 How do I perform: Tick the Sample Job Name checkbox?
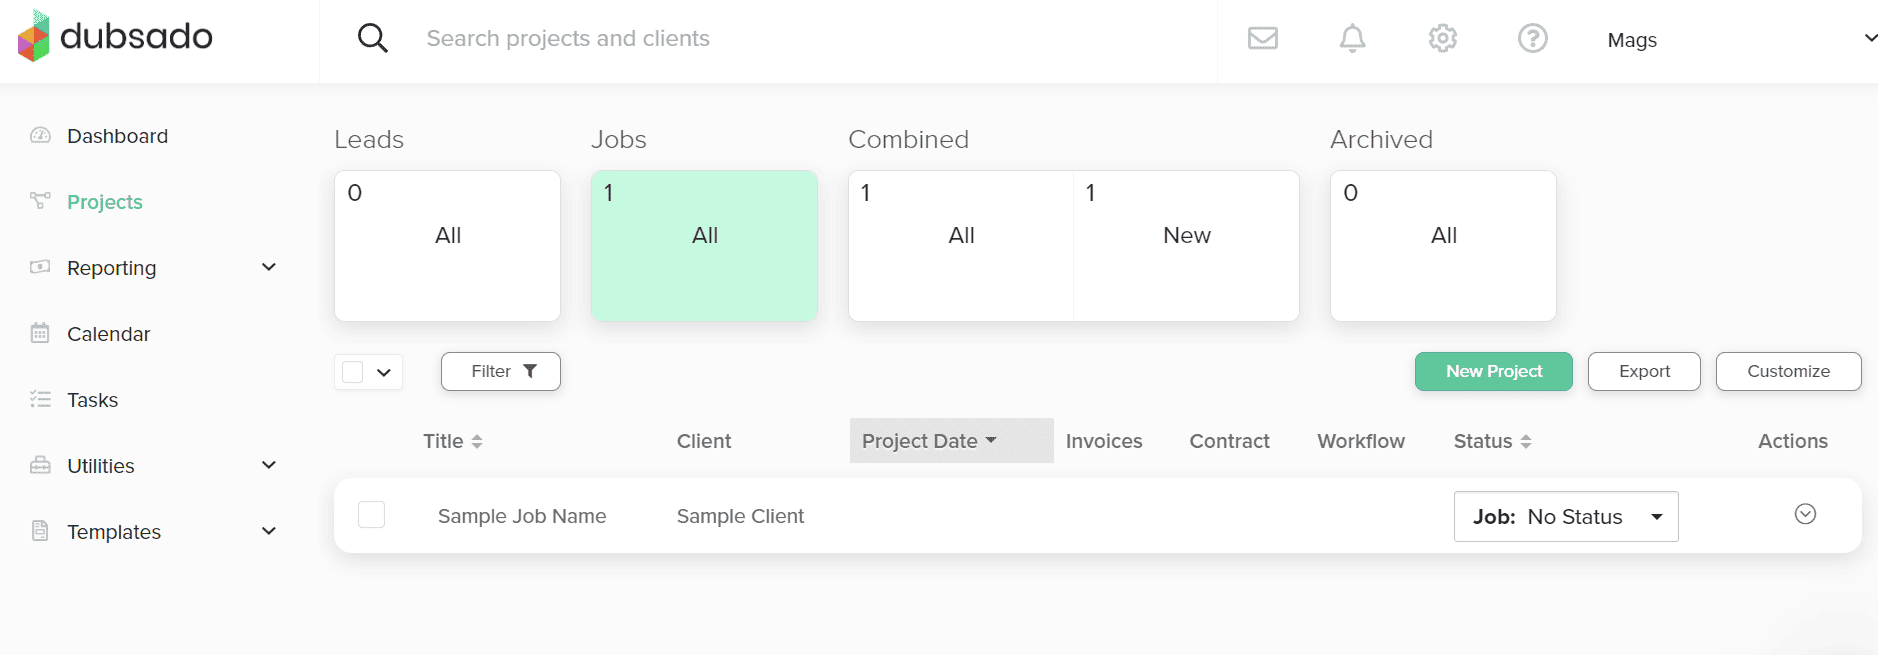[371, 515]
